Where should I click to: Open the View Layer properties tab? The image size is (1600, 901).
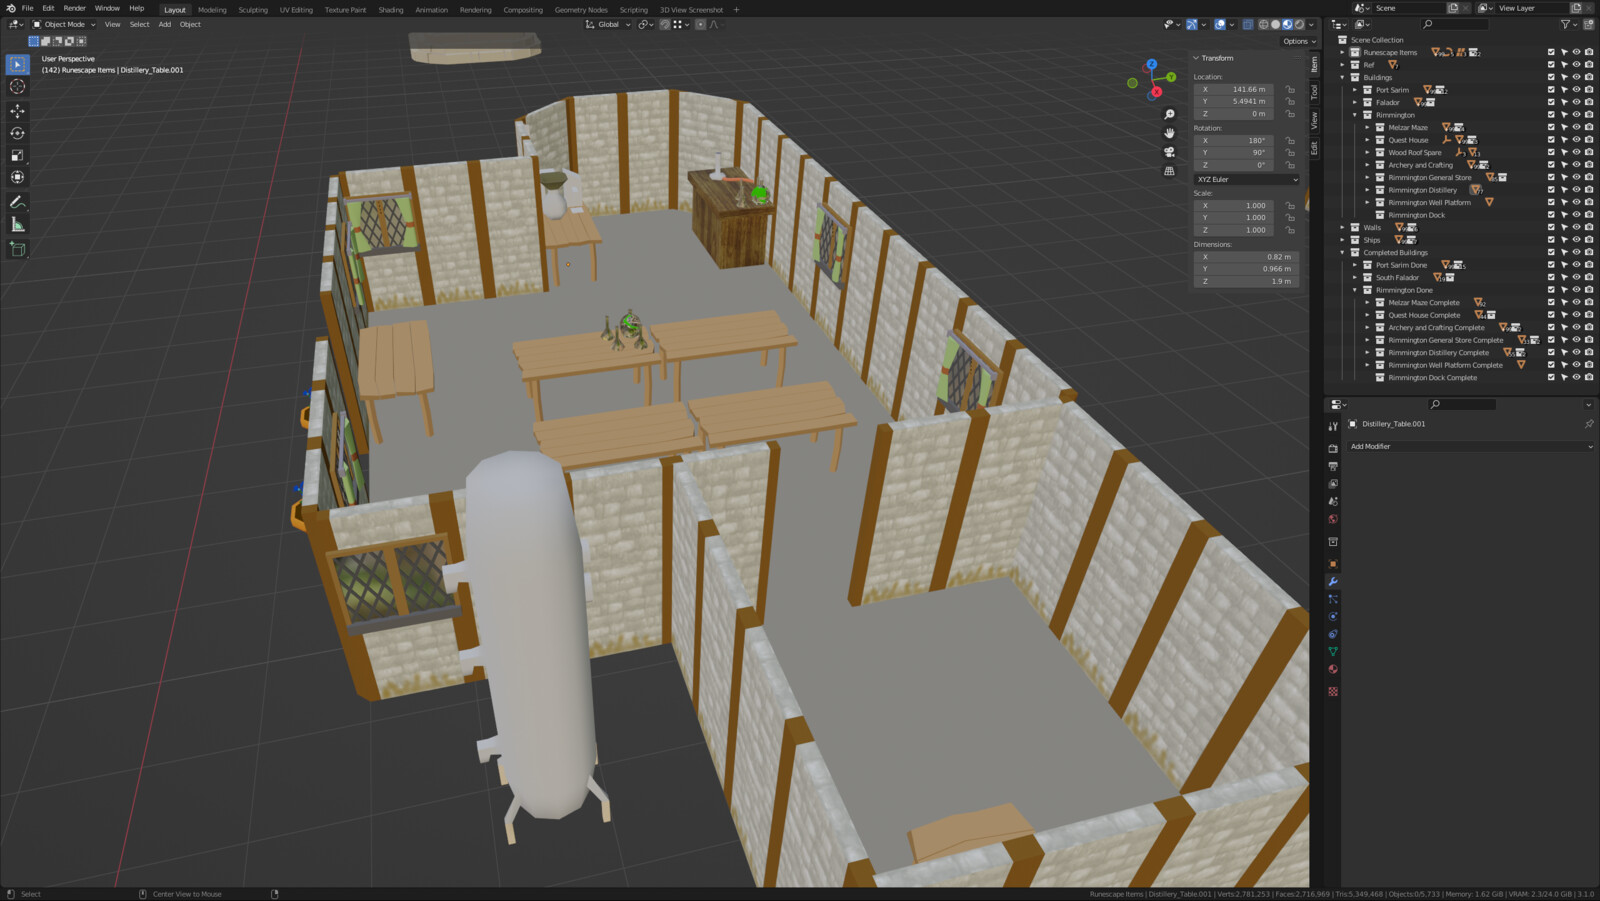click(x=1332, y=484)
